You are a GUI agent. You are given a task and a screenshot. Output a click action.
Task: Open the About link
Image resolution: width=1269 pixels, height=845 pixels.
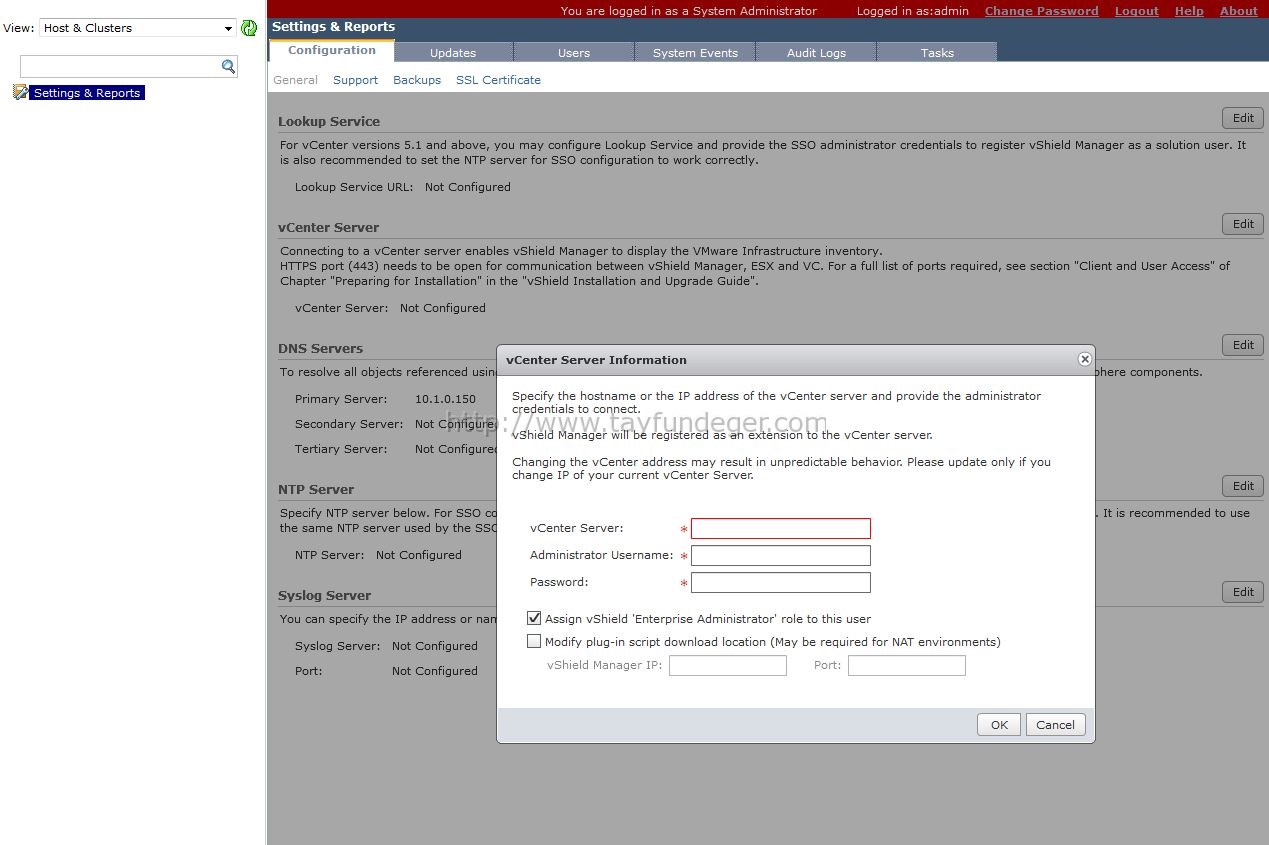tap(1239, 11)
